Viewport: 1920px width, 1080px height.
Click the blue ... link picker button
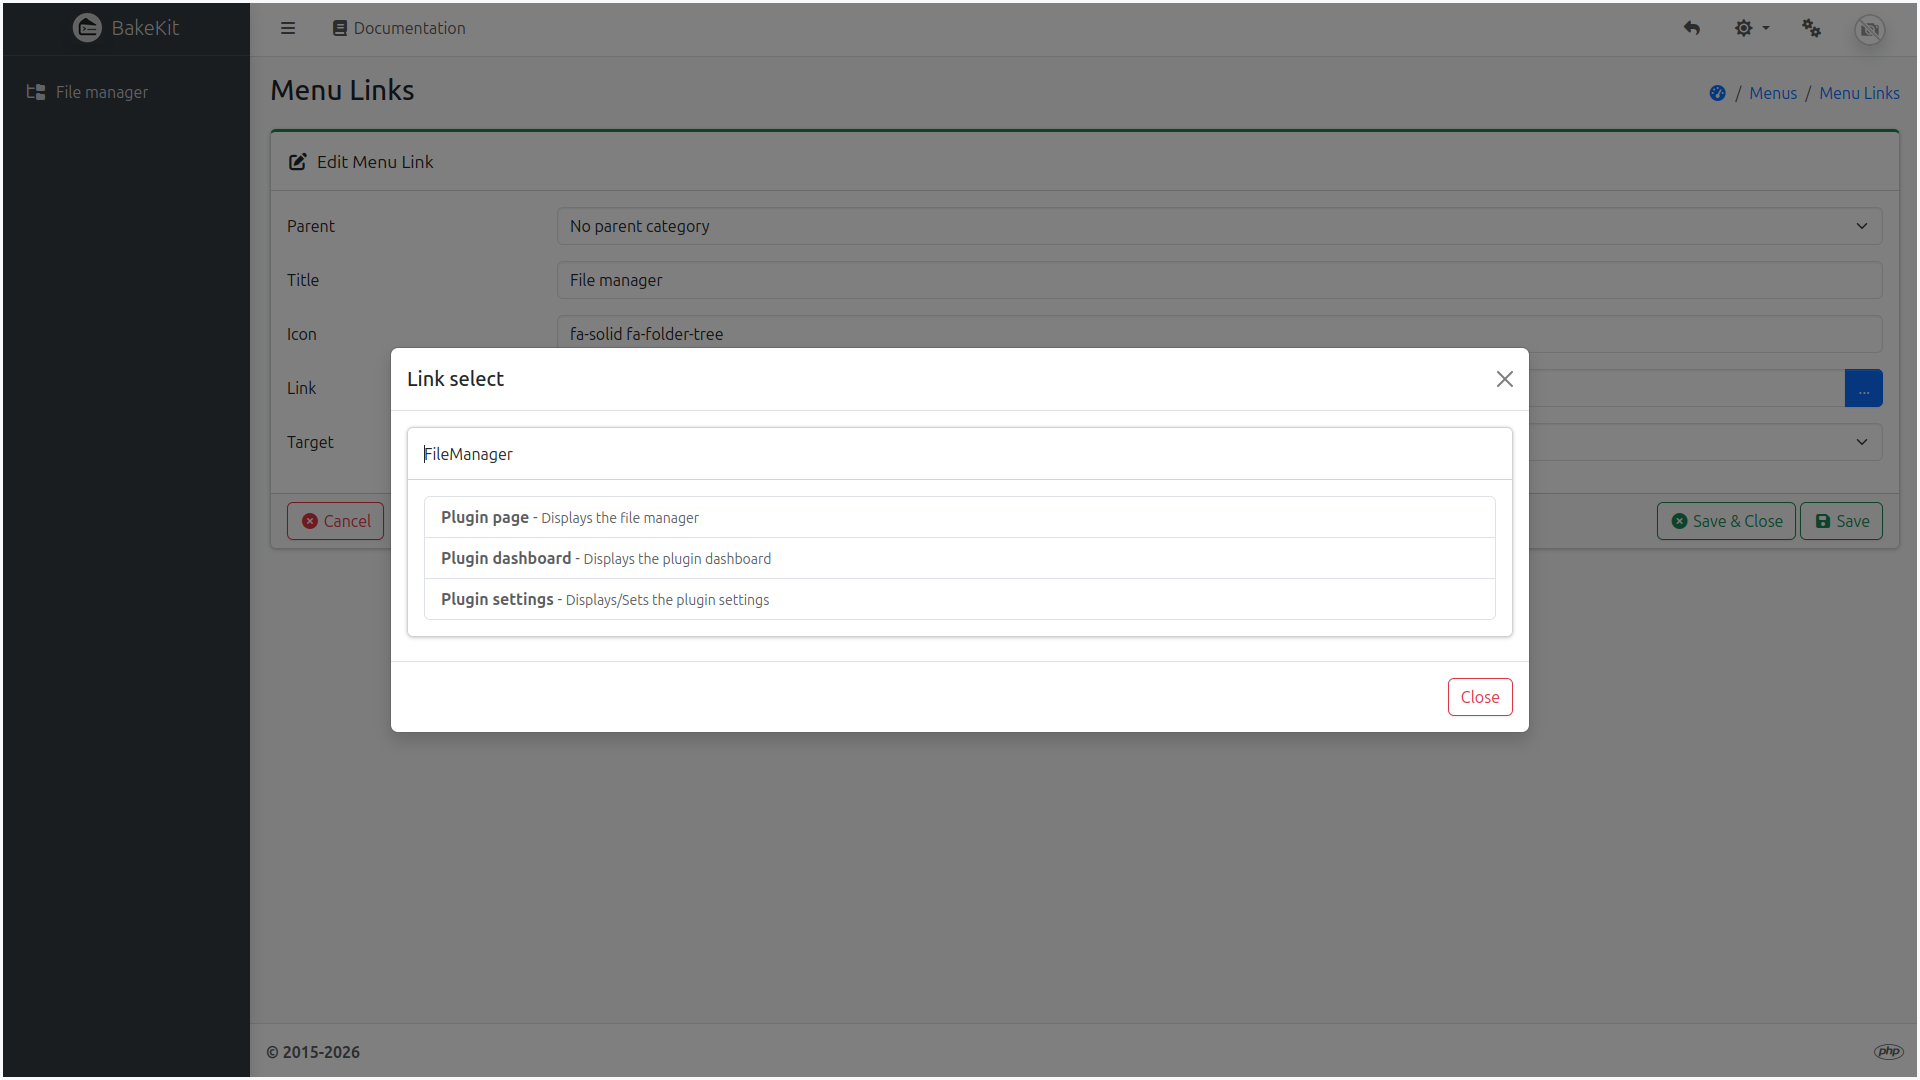(x=1863, y=388)
